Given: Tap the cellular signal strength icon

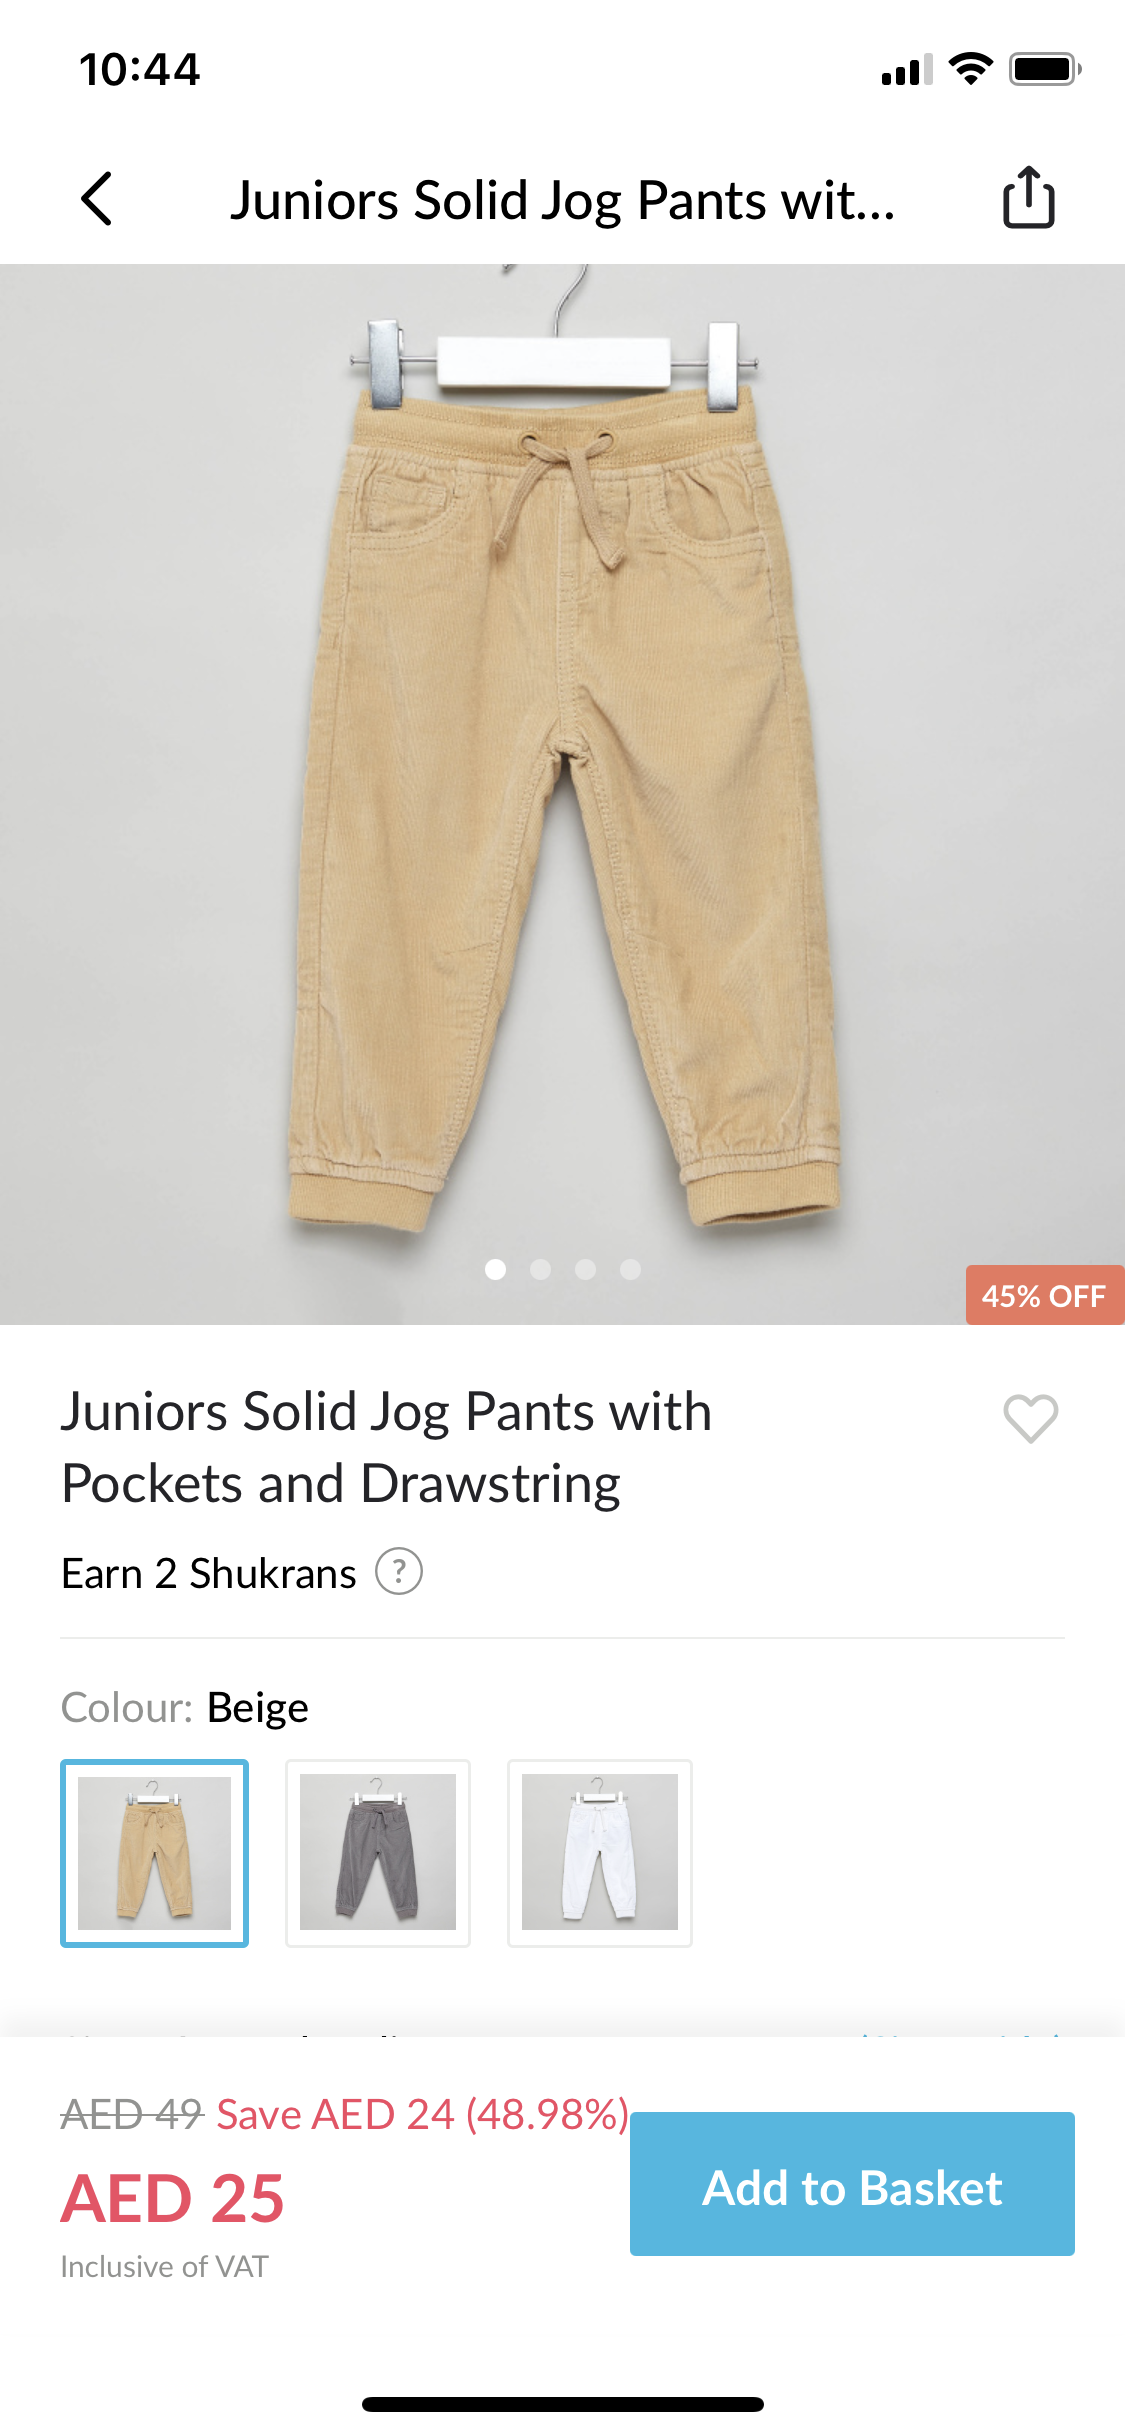Looking at the screenshot, I should [906, 70].
